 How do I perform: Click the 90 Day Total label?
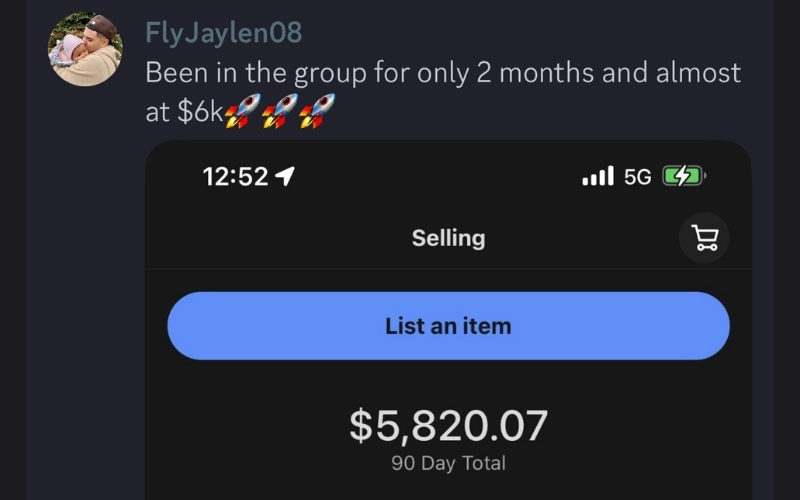(448, 463)
